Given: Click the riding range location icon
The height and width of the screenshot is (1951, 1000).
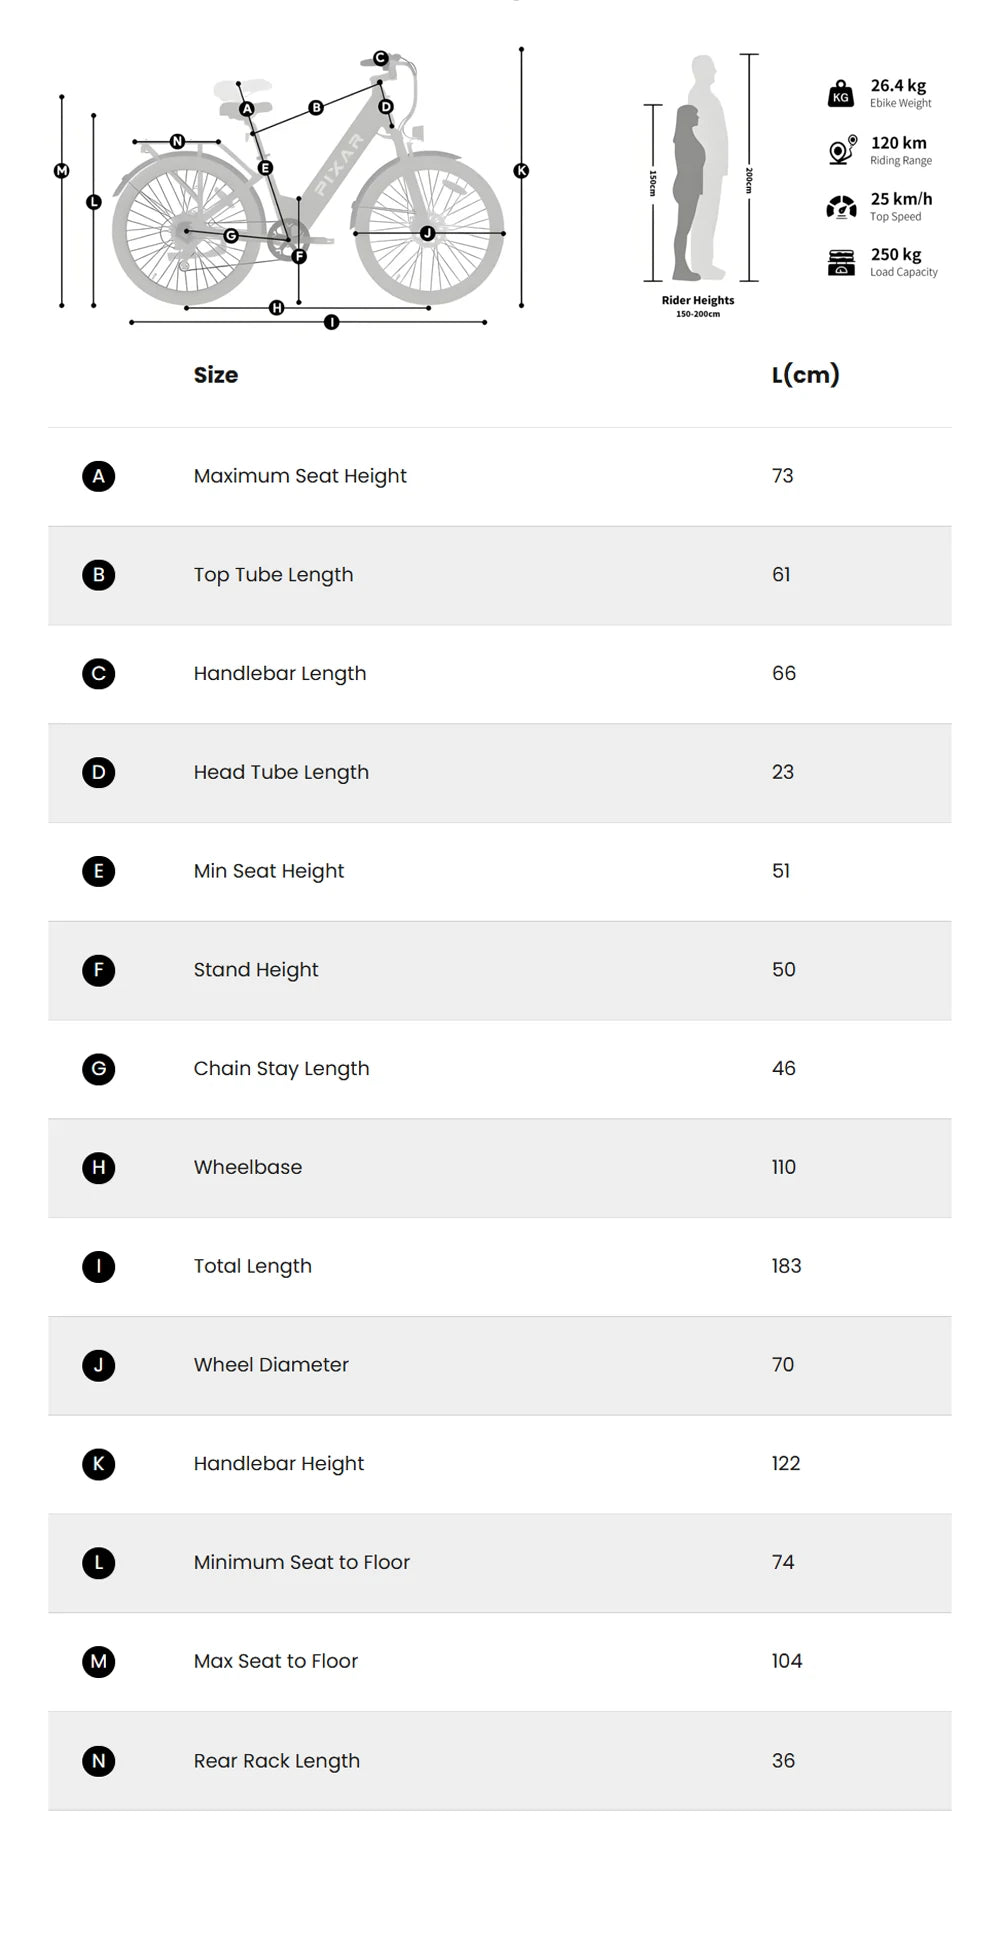Looking at the screenshot, I should (842, 150).
